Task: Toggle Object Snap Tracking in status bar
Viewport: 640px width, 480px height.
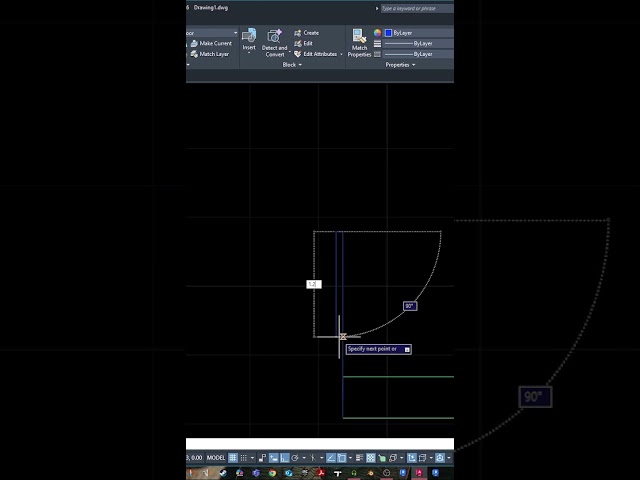Action: pos(331,458)
